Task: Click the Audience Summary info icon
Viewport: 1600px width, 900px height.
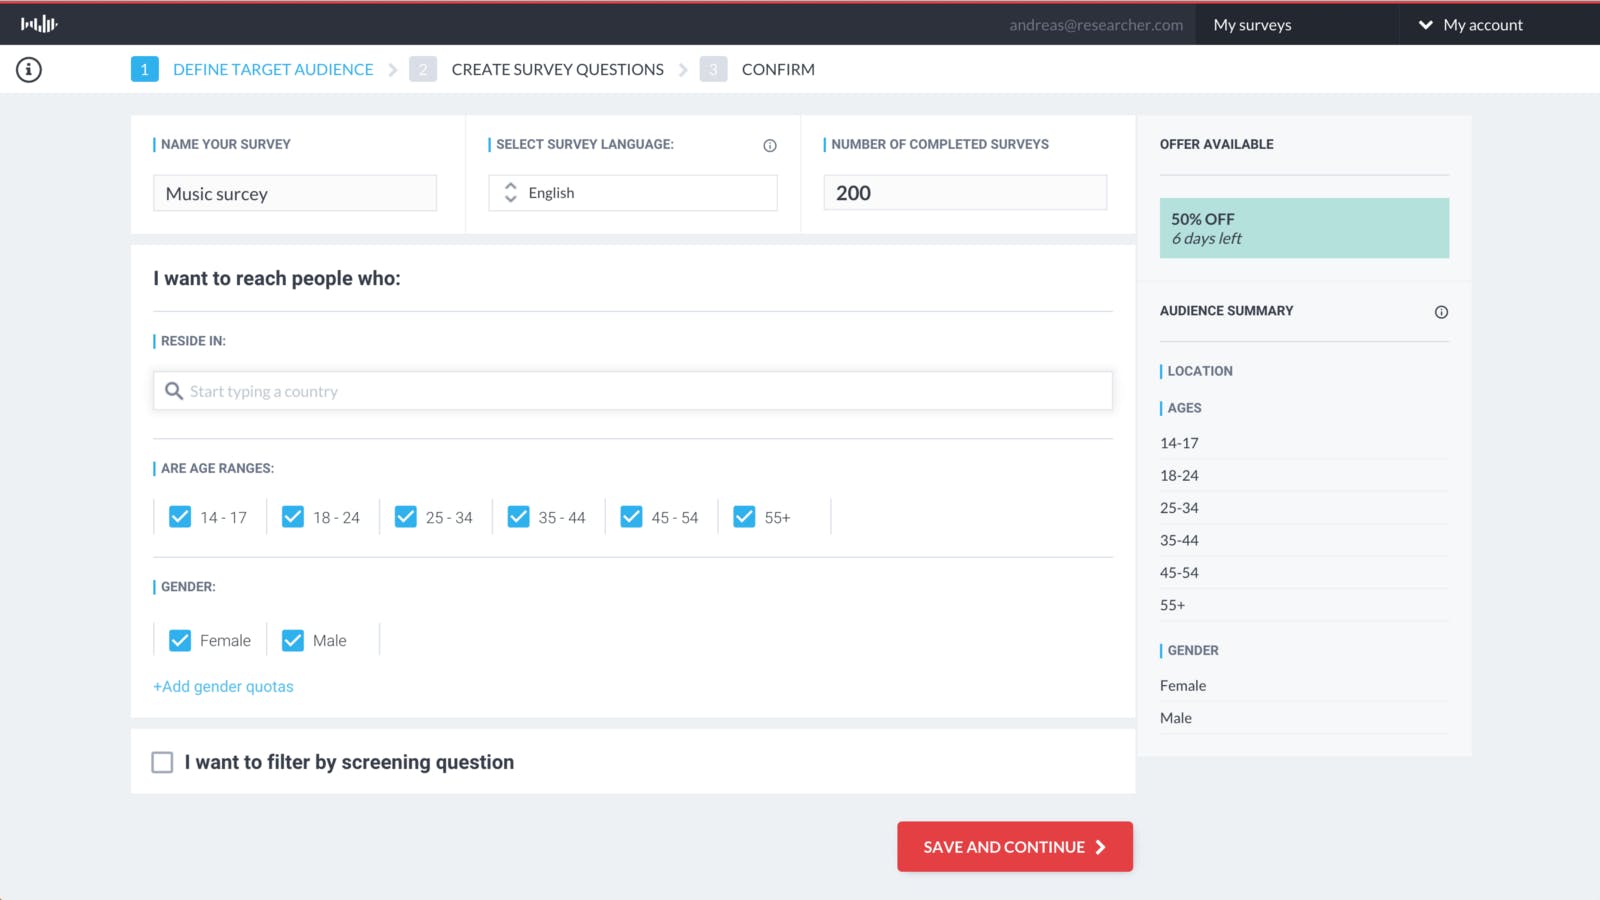Action: 1441,312
